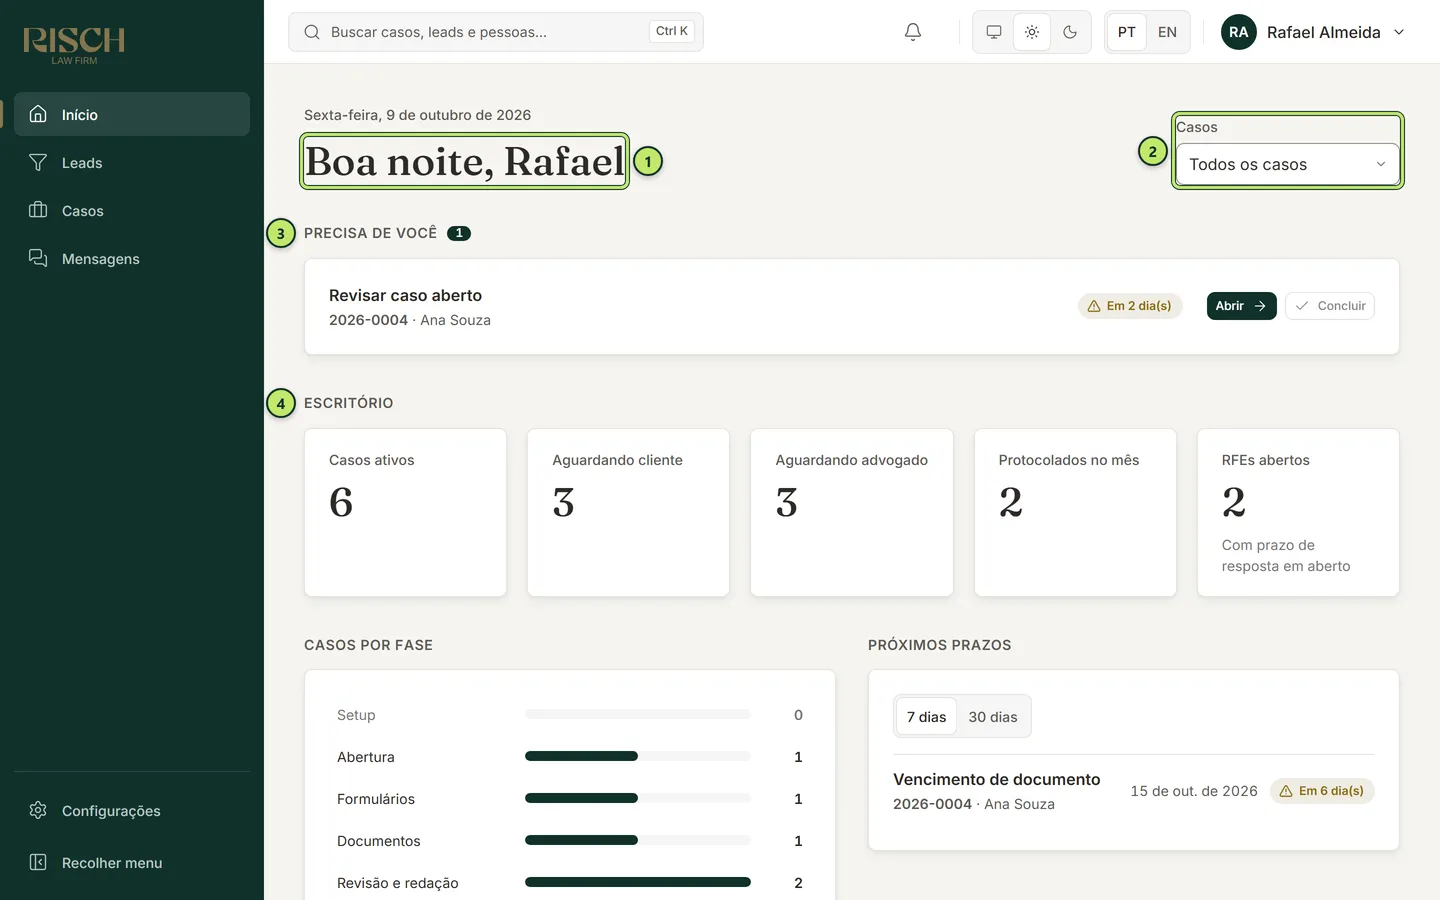Click the Boa noite, Rafael heading
This screenshot has width=1440, height=900.
pos(465,161)
